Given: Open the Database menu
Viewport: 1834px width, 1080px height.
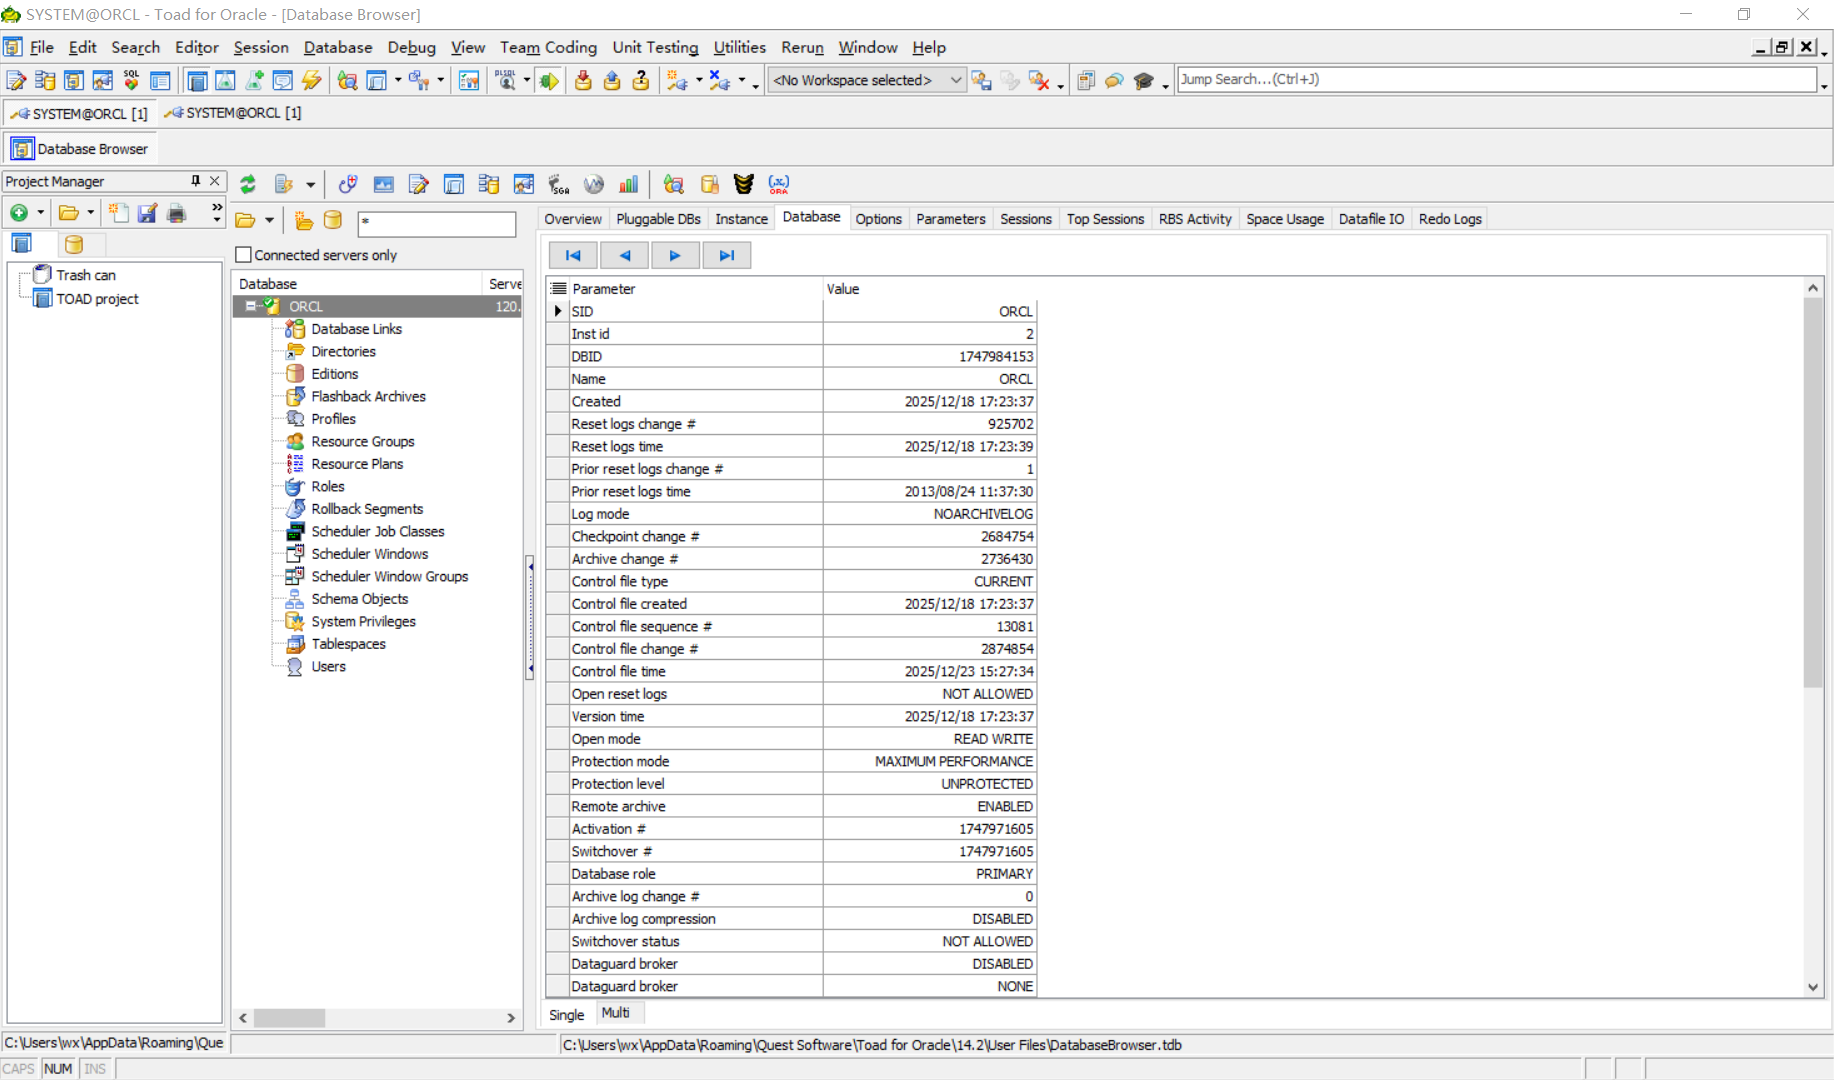Looking at the screenshot, I should [338, 47].
